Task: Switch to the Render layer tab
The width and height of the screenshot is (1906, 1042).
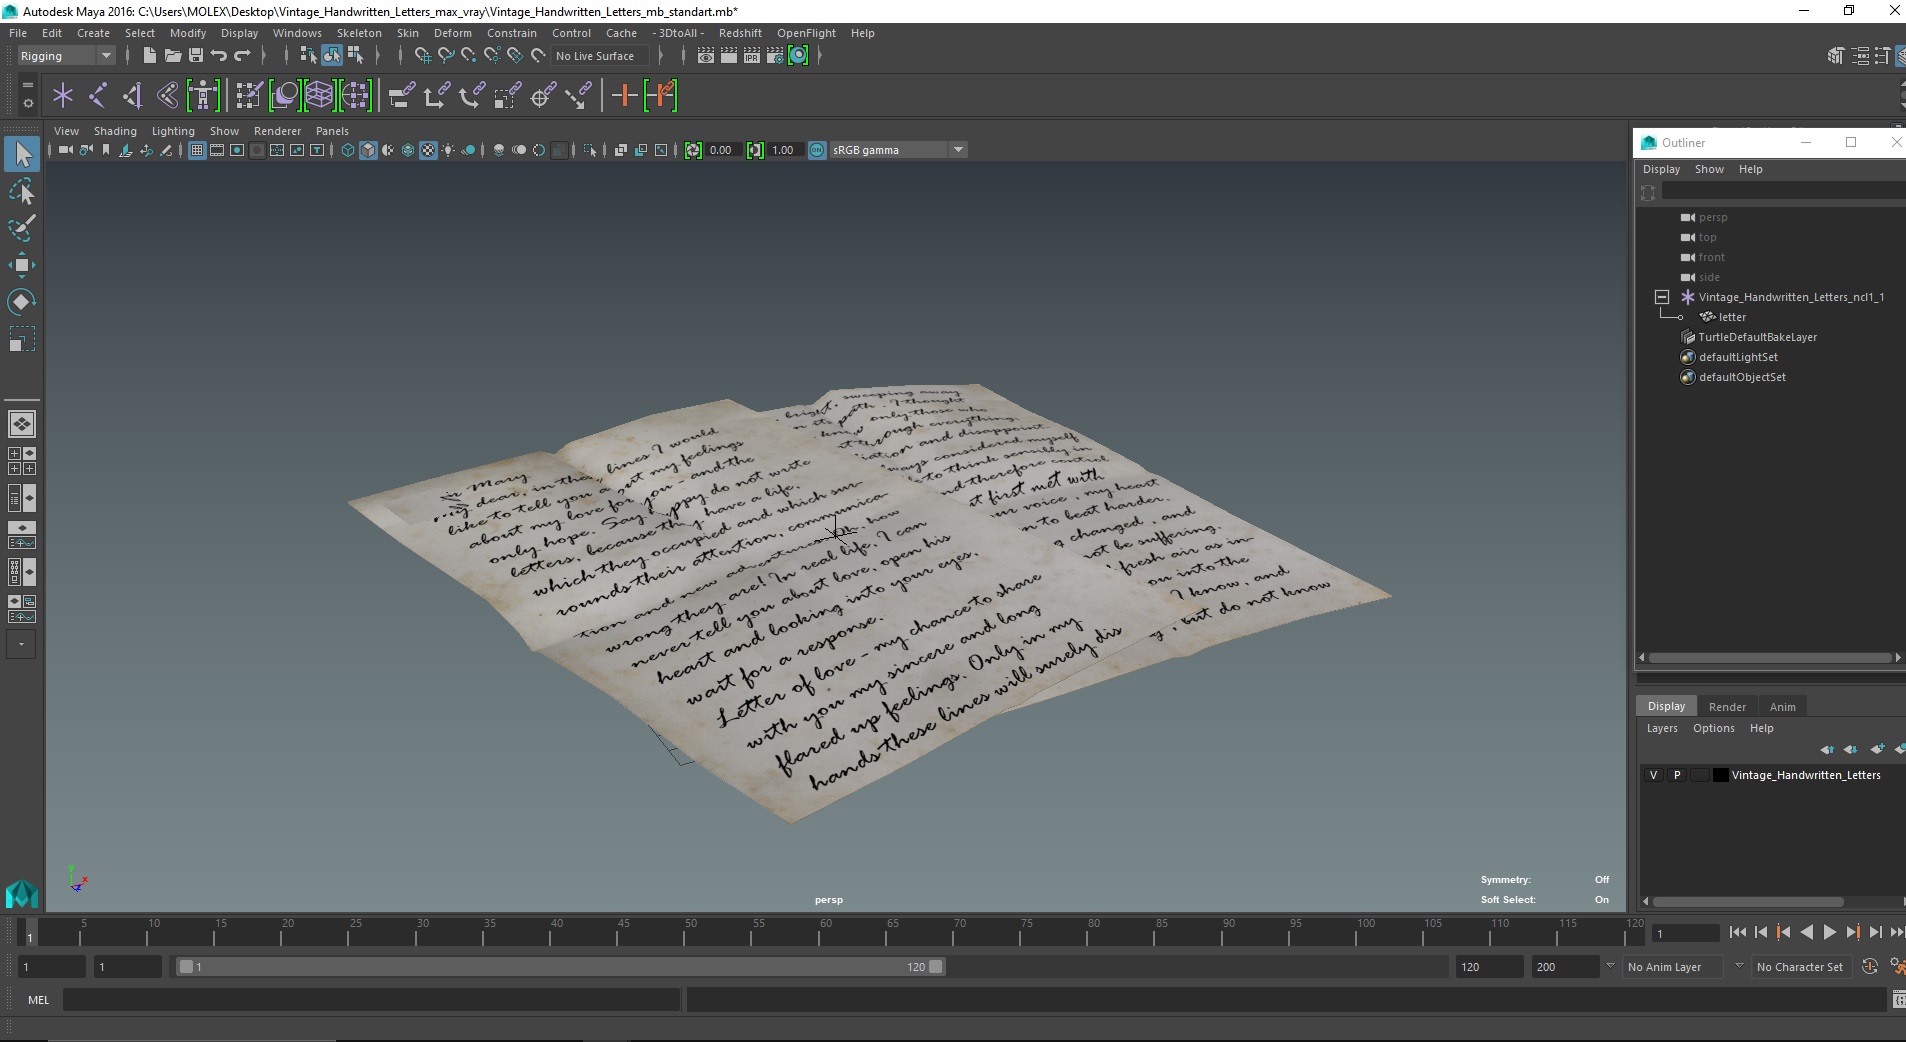Action: (x=1727, y=707)
